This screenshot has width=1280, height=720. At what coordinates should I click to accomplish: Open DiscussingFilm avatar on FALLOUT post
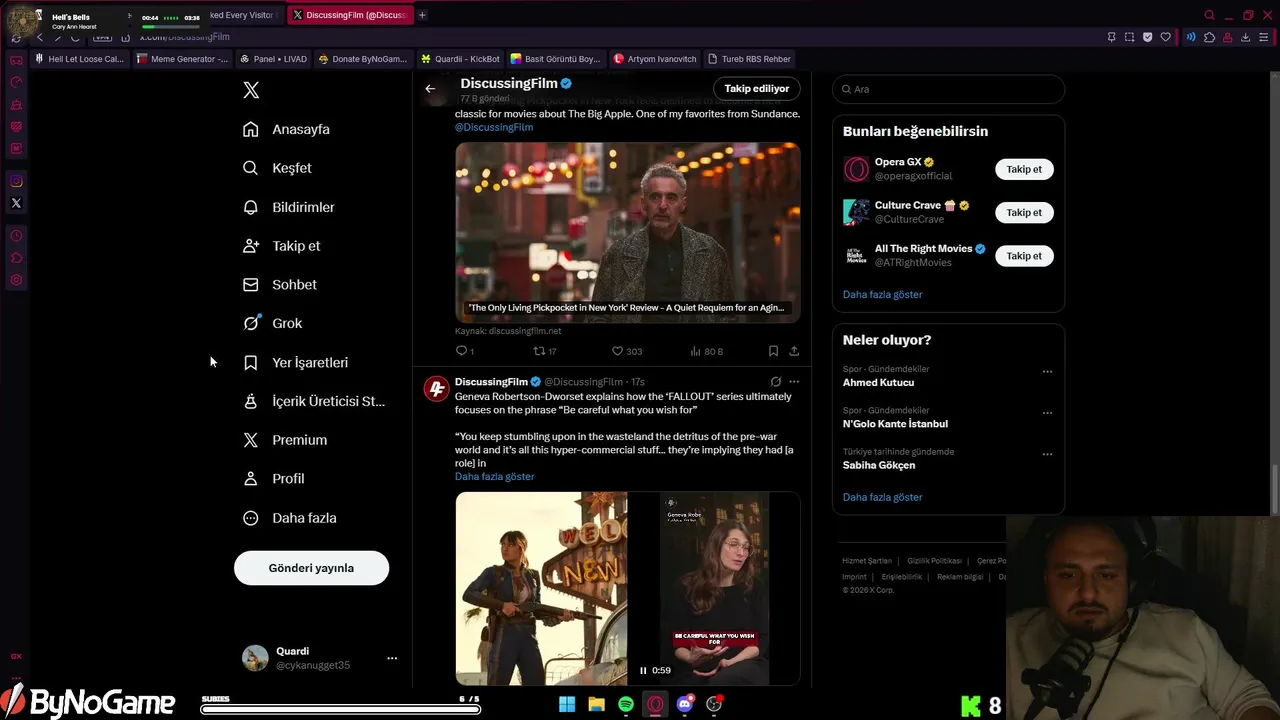tap(436, 389)
